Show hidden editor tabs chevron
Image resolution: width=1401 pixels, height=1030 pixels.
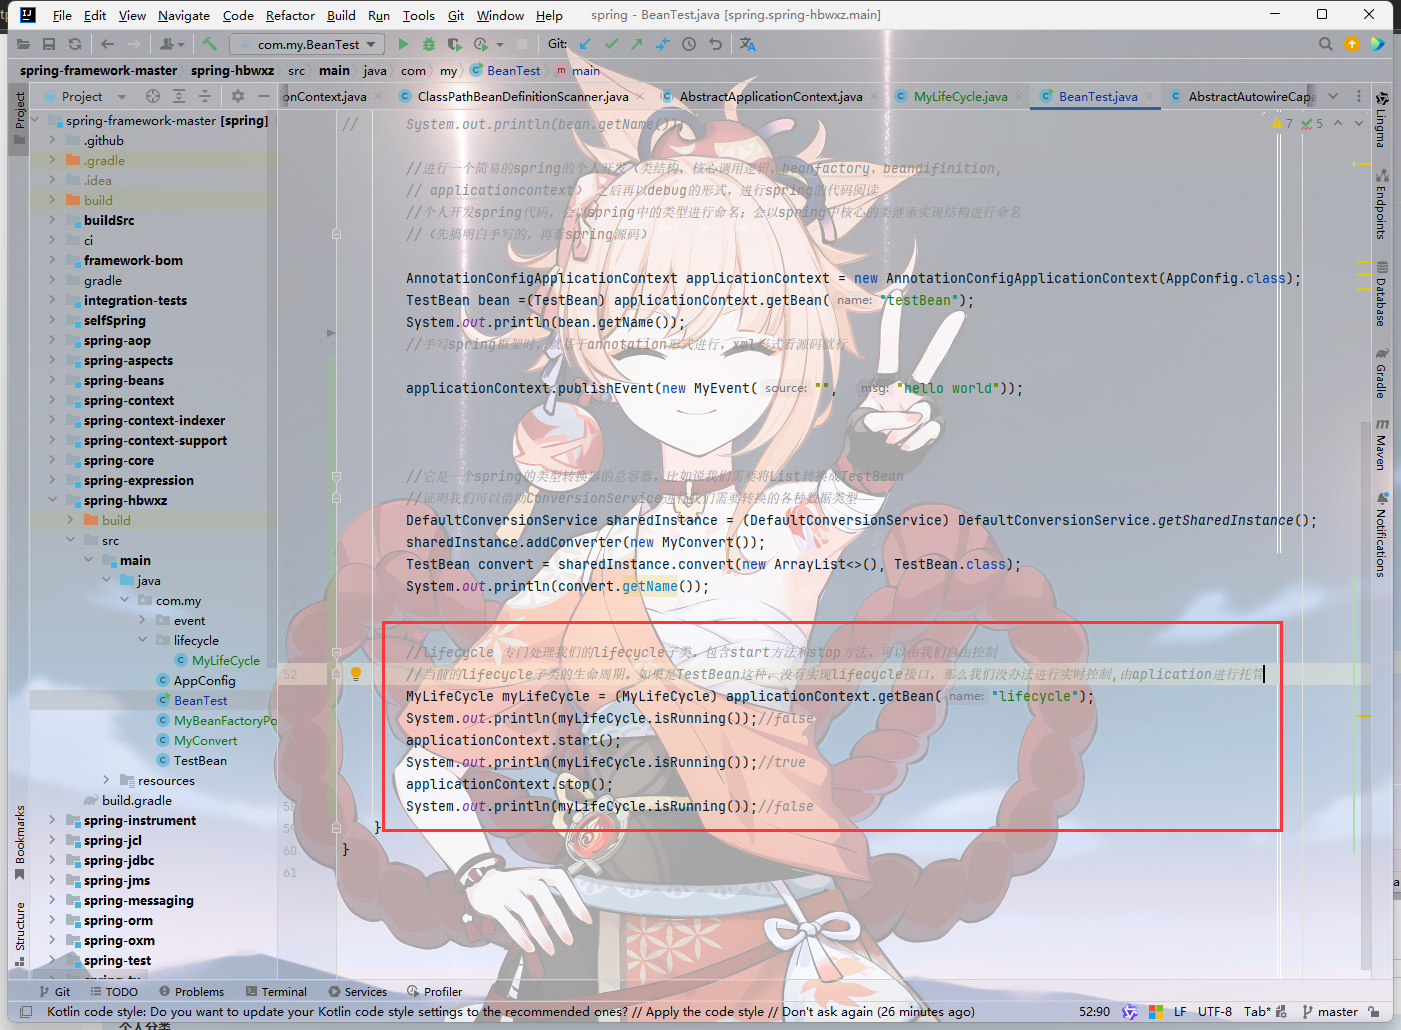[x=1333, y=96]
